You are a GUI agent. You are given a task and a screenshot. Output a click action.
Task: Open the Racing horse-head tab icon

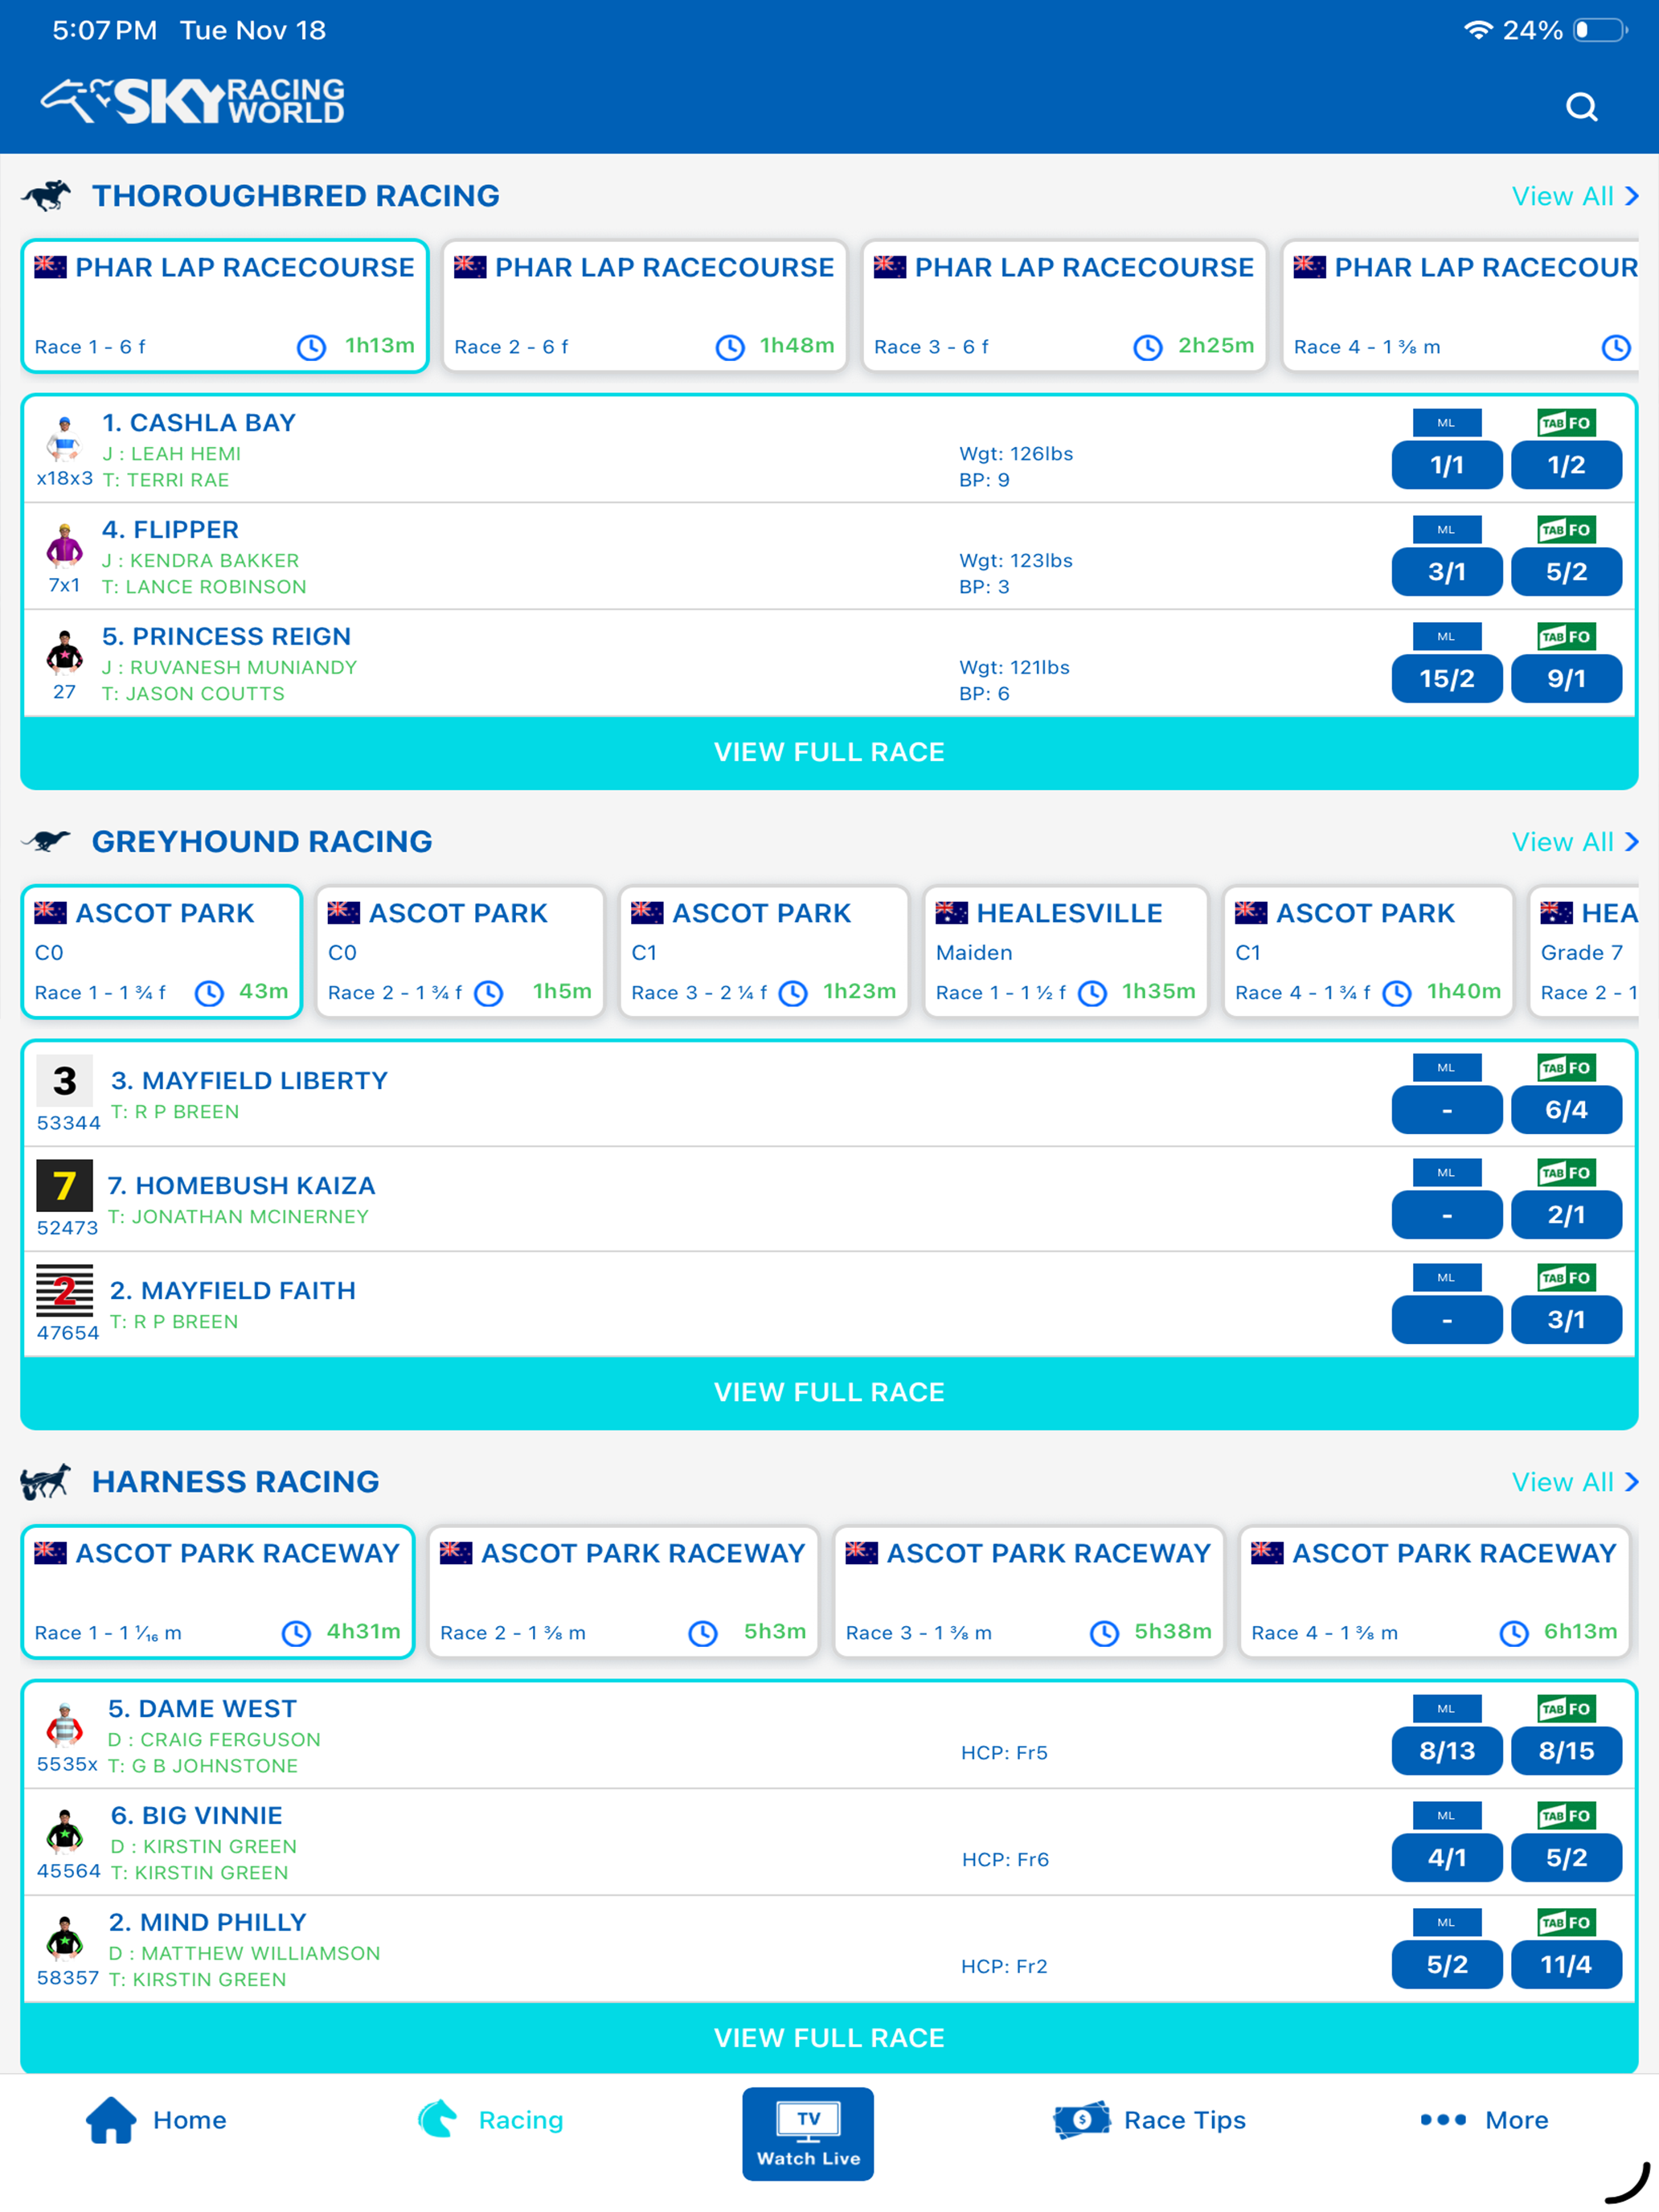pyautogui.click(x=438, y=2118)
